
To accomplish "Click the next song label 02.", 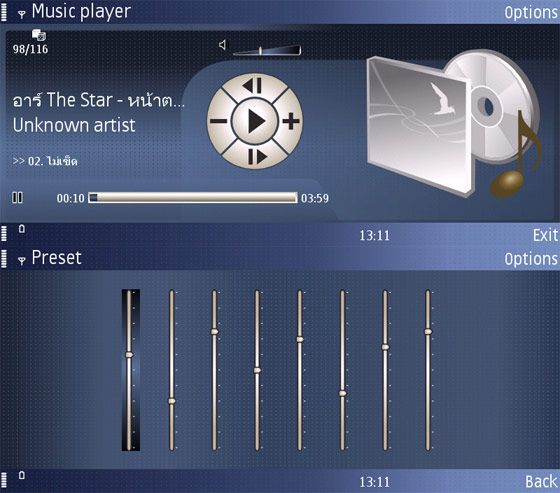I will 45,161.
